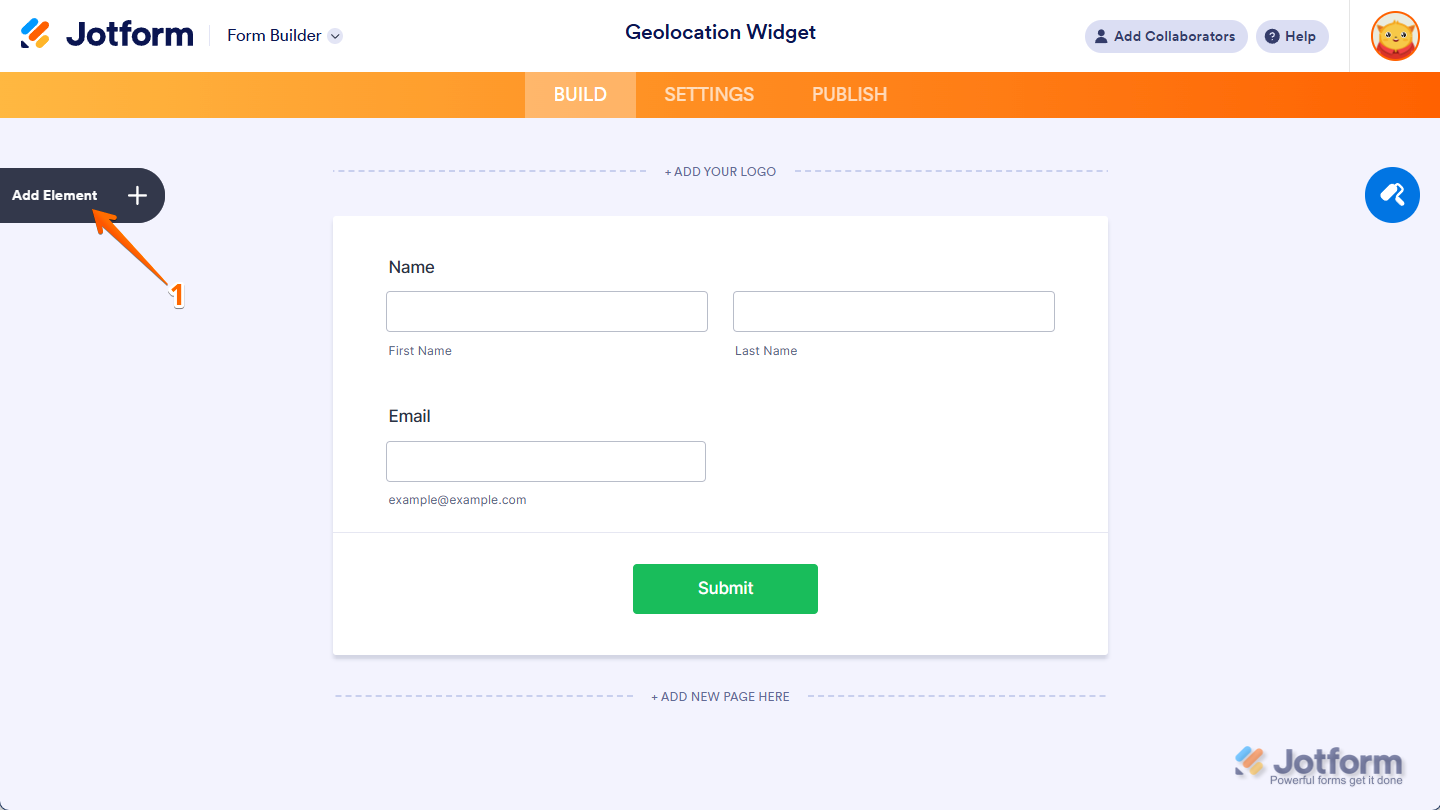1440x810 pixels.
Task: Open the Jotform AI assistant bubble
Action: (1392, 195)
